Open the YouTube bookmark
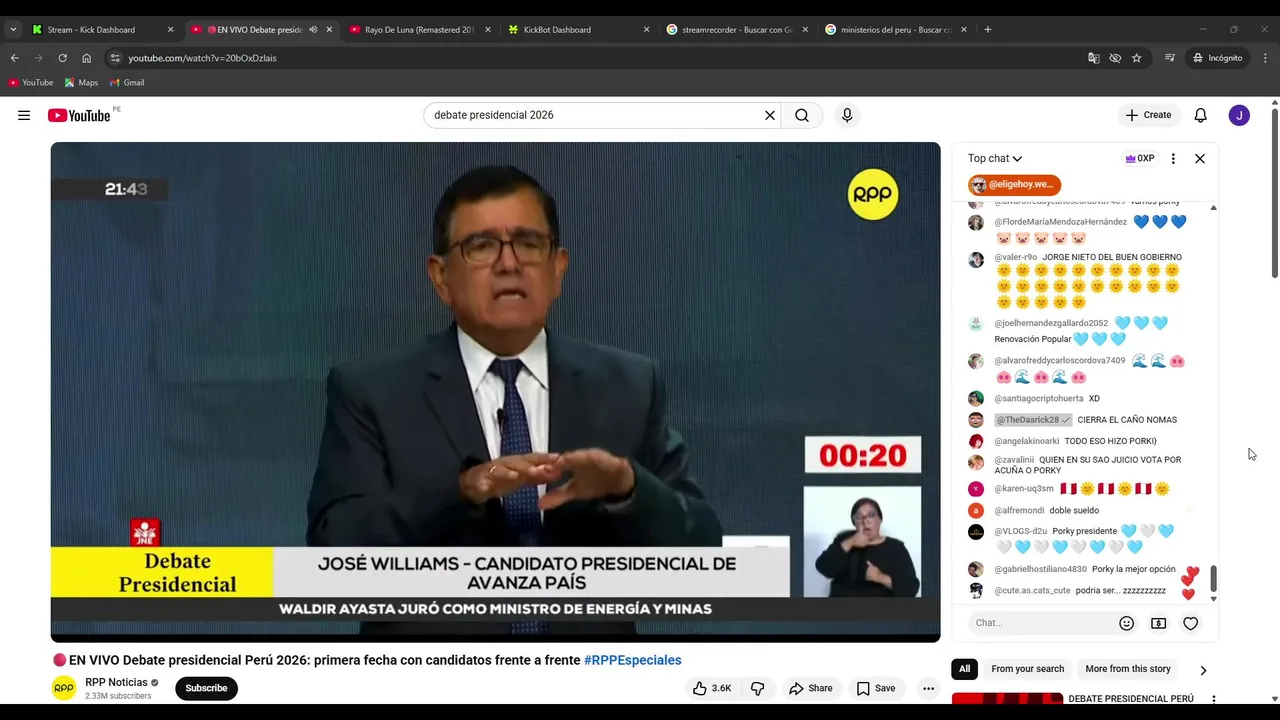 point(31,83)
